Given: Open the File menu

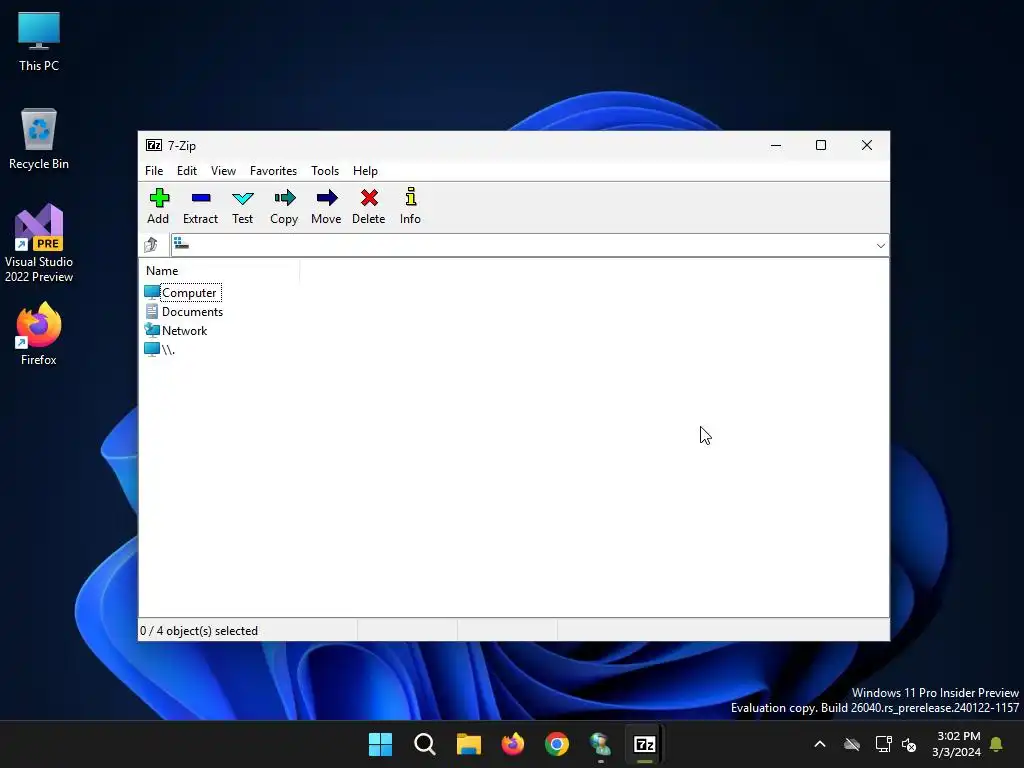Looking at the screenshot, I should coord(154,170).
